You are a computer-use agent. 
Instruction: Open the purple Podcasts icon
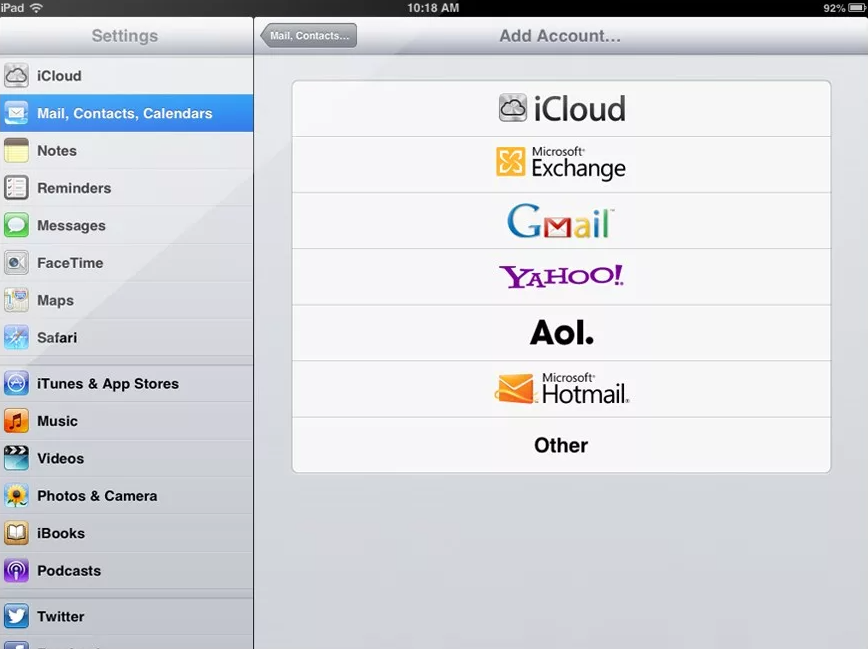(16, 570)
